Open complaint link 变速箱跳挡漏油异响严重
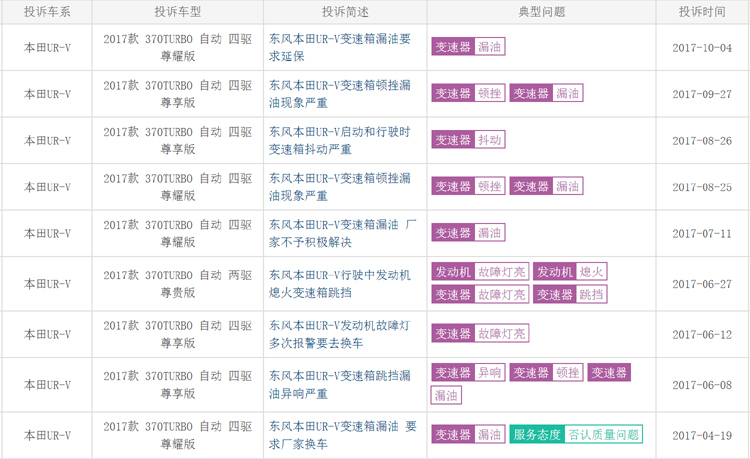Screen dimensions: 750x459 (340, 385)
